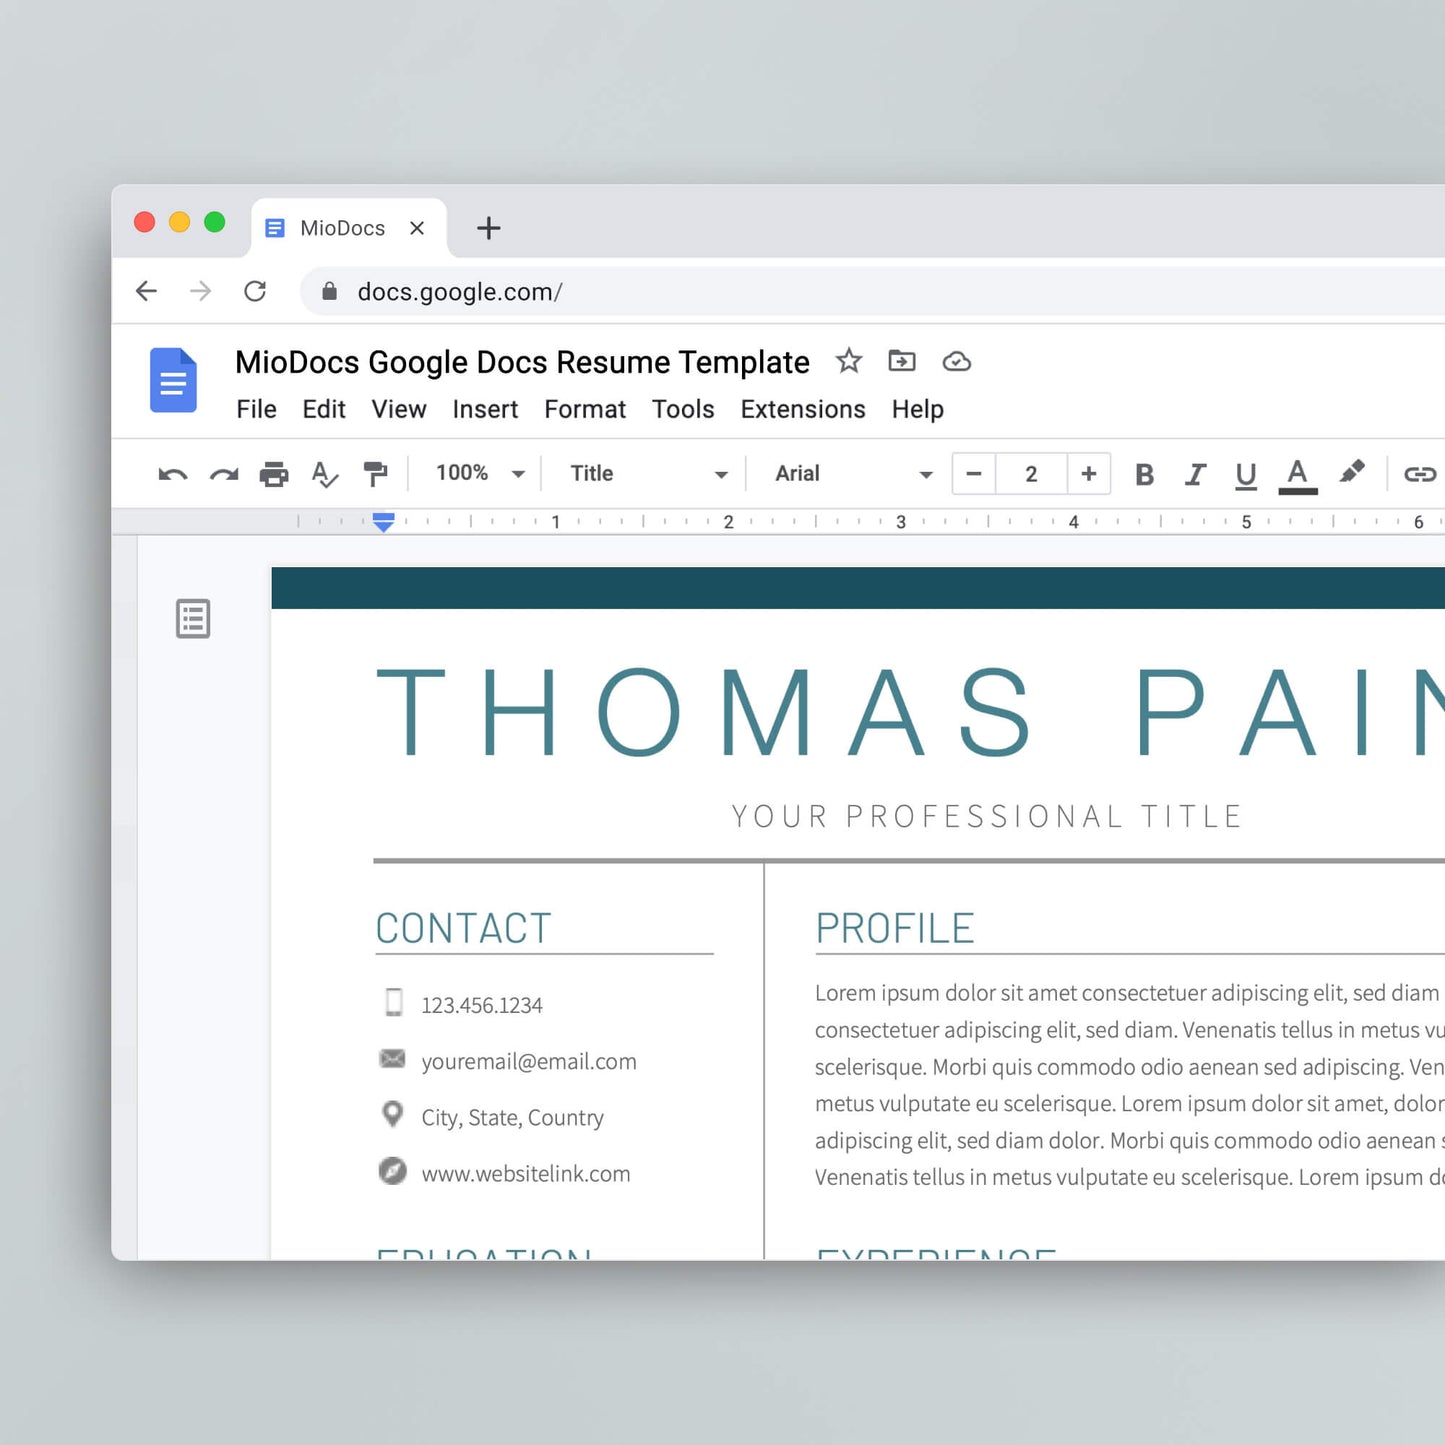
Task: Click the Undo arrow icon
Action: click(173, 474)
